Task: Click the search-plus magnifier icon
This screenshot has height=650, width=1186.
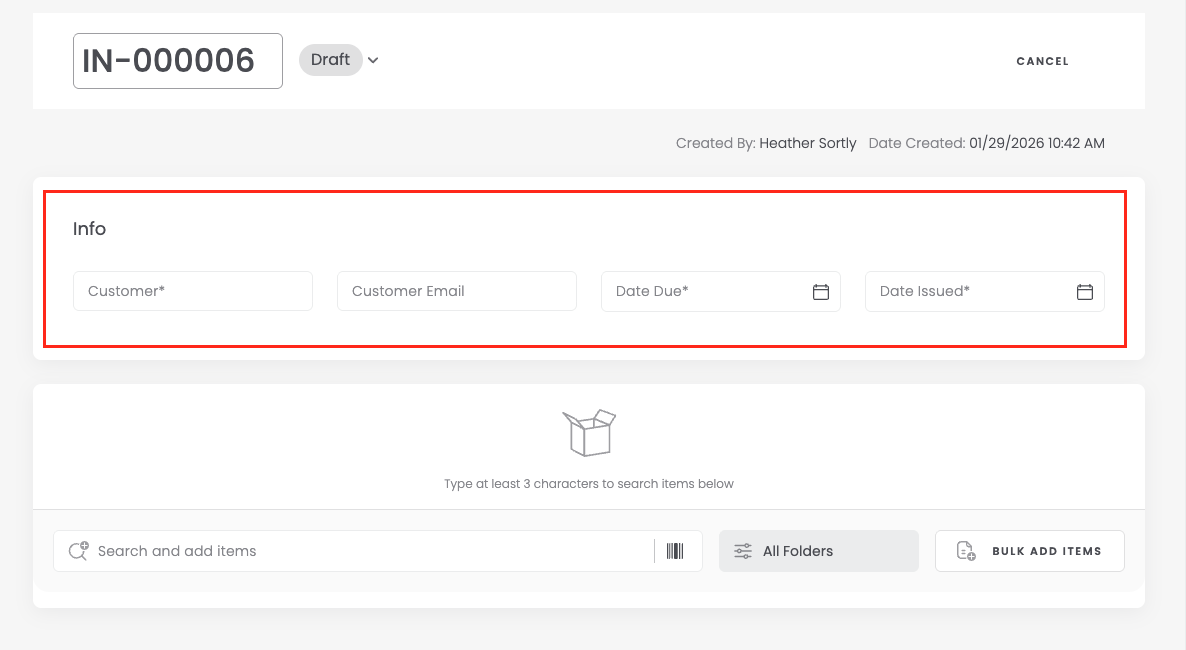Action: 78,551
